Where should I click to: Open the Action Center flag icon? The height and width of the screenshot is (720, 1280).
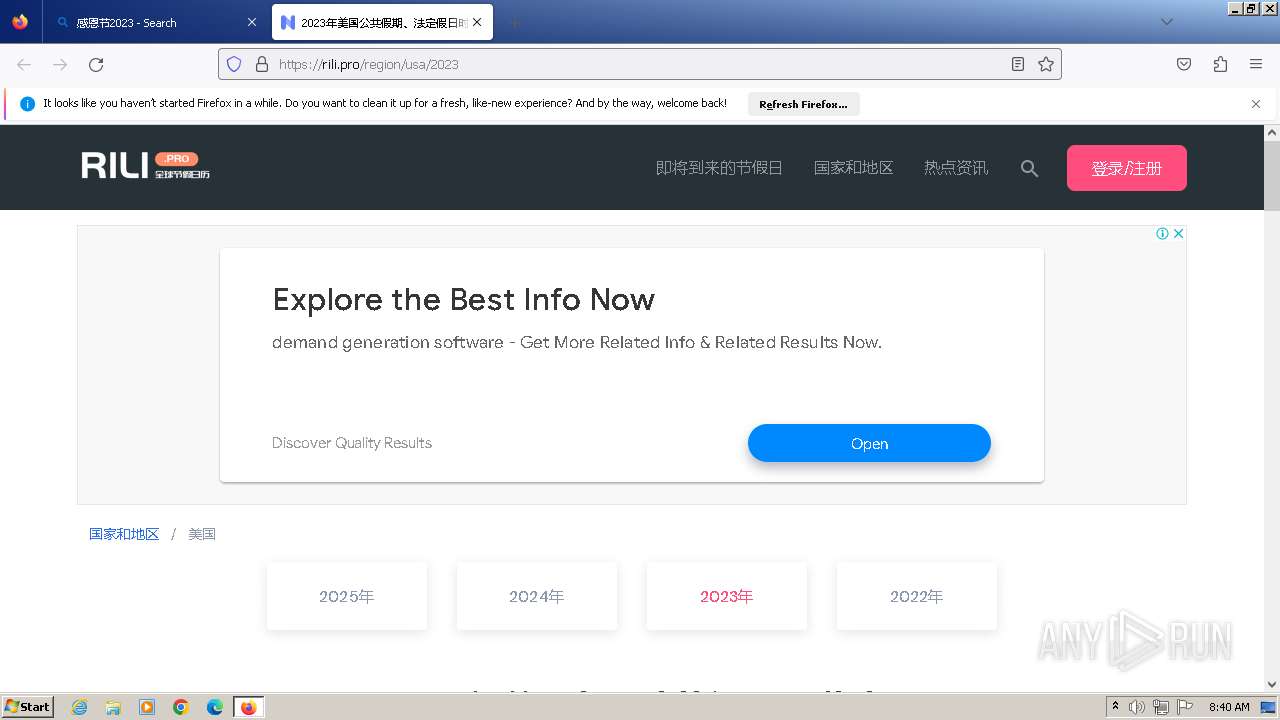1185,707
